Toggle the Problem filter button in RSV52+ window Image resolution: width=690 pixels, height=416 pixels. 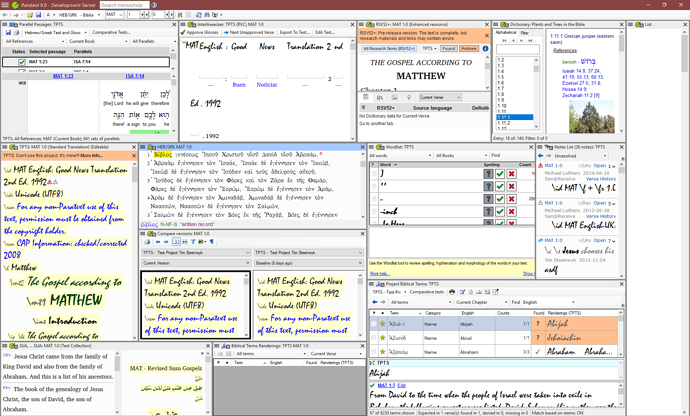pyautogui.click(x=469, y=48)
